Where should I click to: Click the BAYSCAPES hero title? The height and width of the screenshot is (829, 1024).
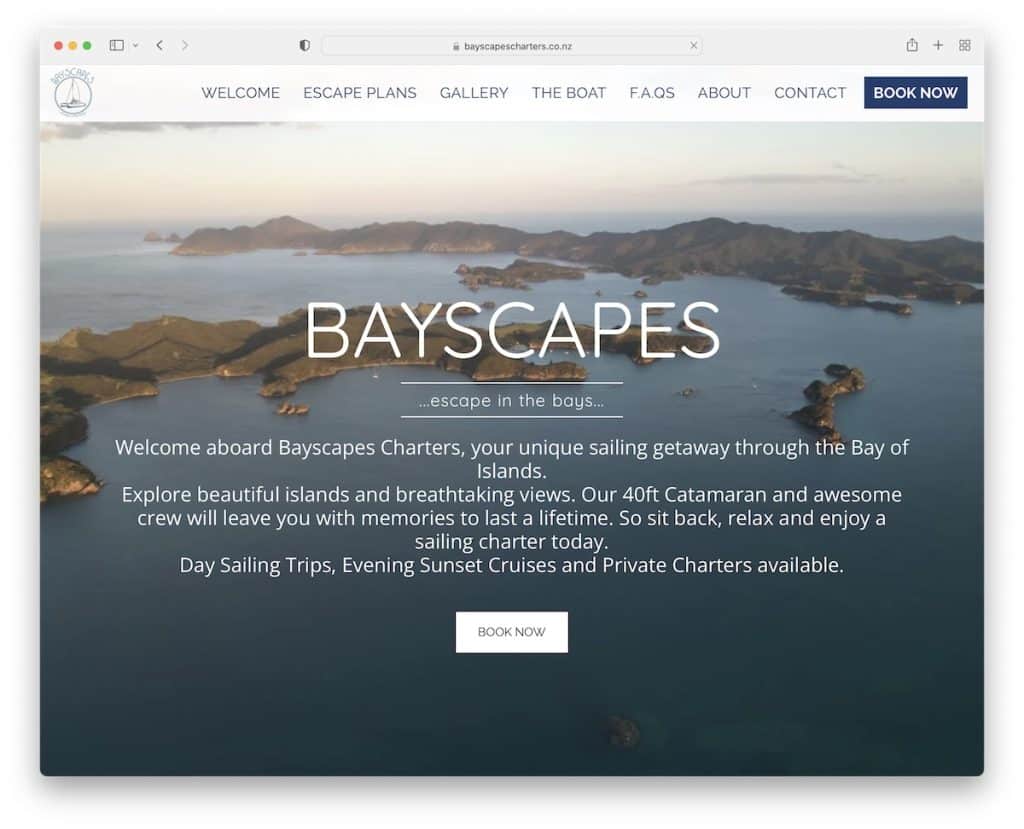(x=512, y=330)
